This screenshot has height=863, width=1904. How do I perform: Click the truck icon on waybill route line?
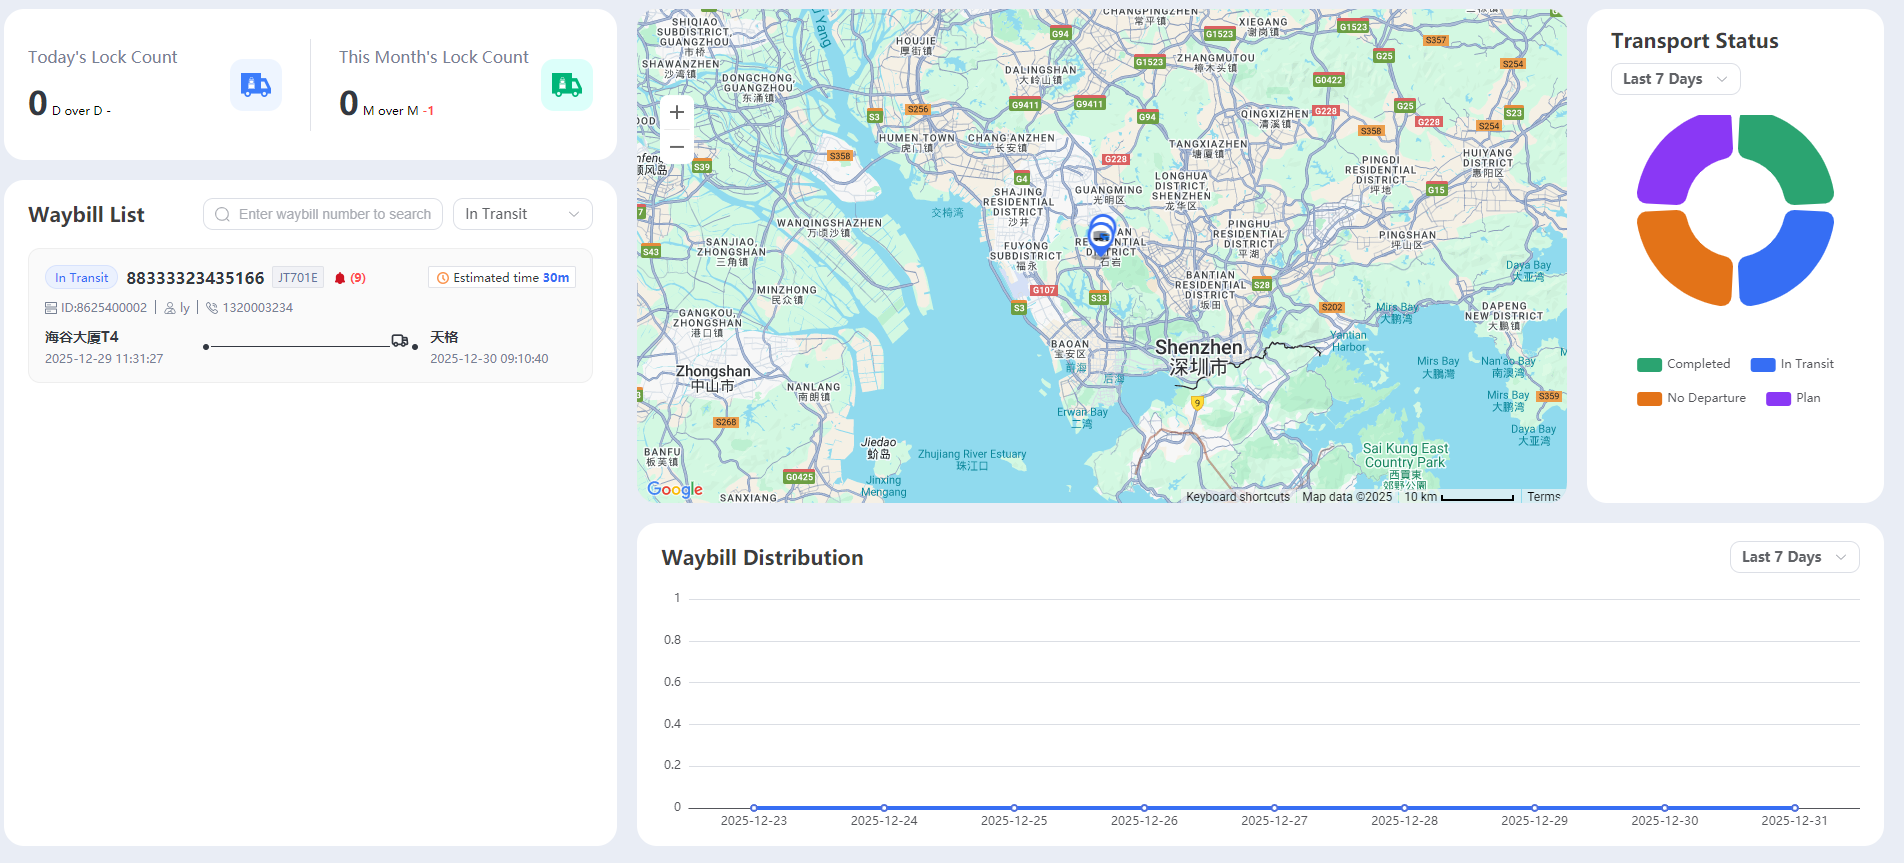point(400,341)
